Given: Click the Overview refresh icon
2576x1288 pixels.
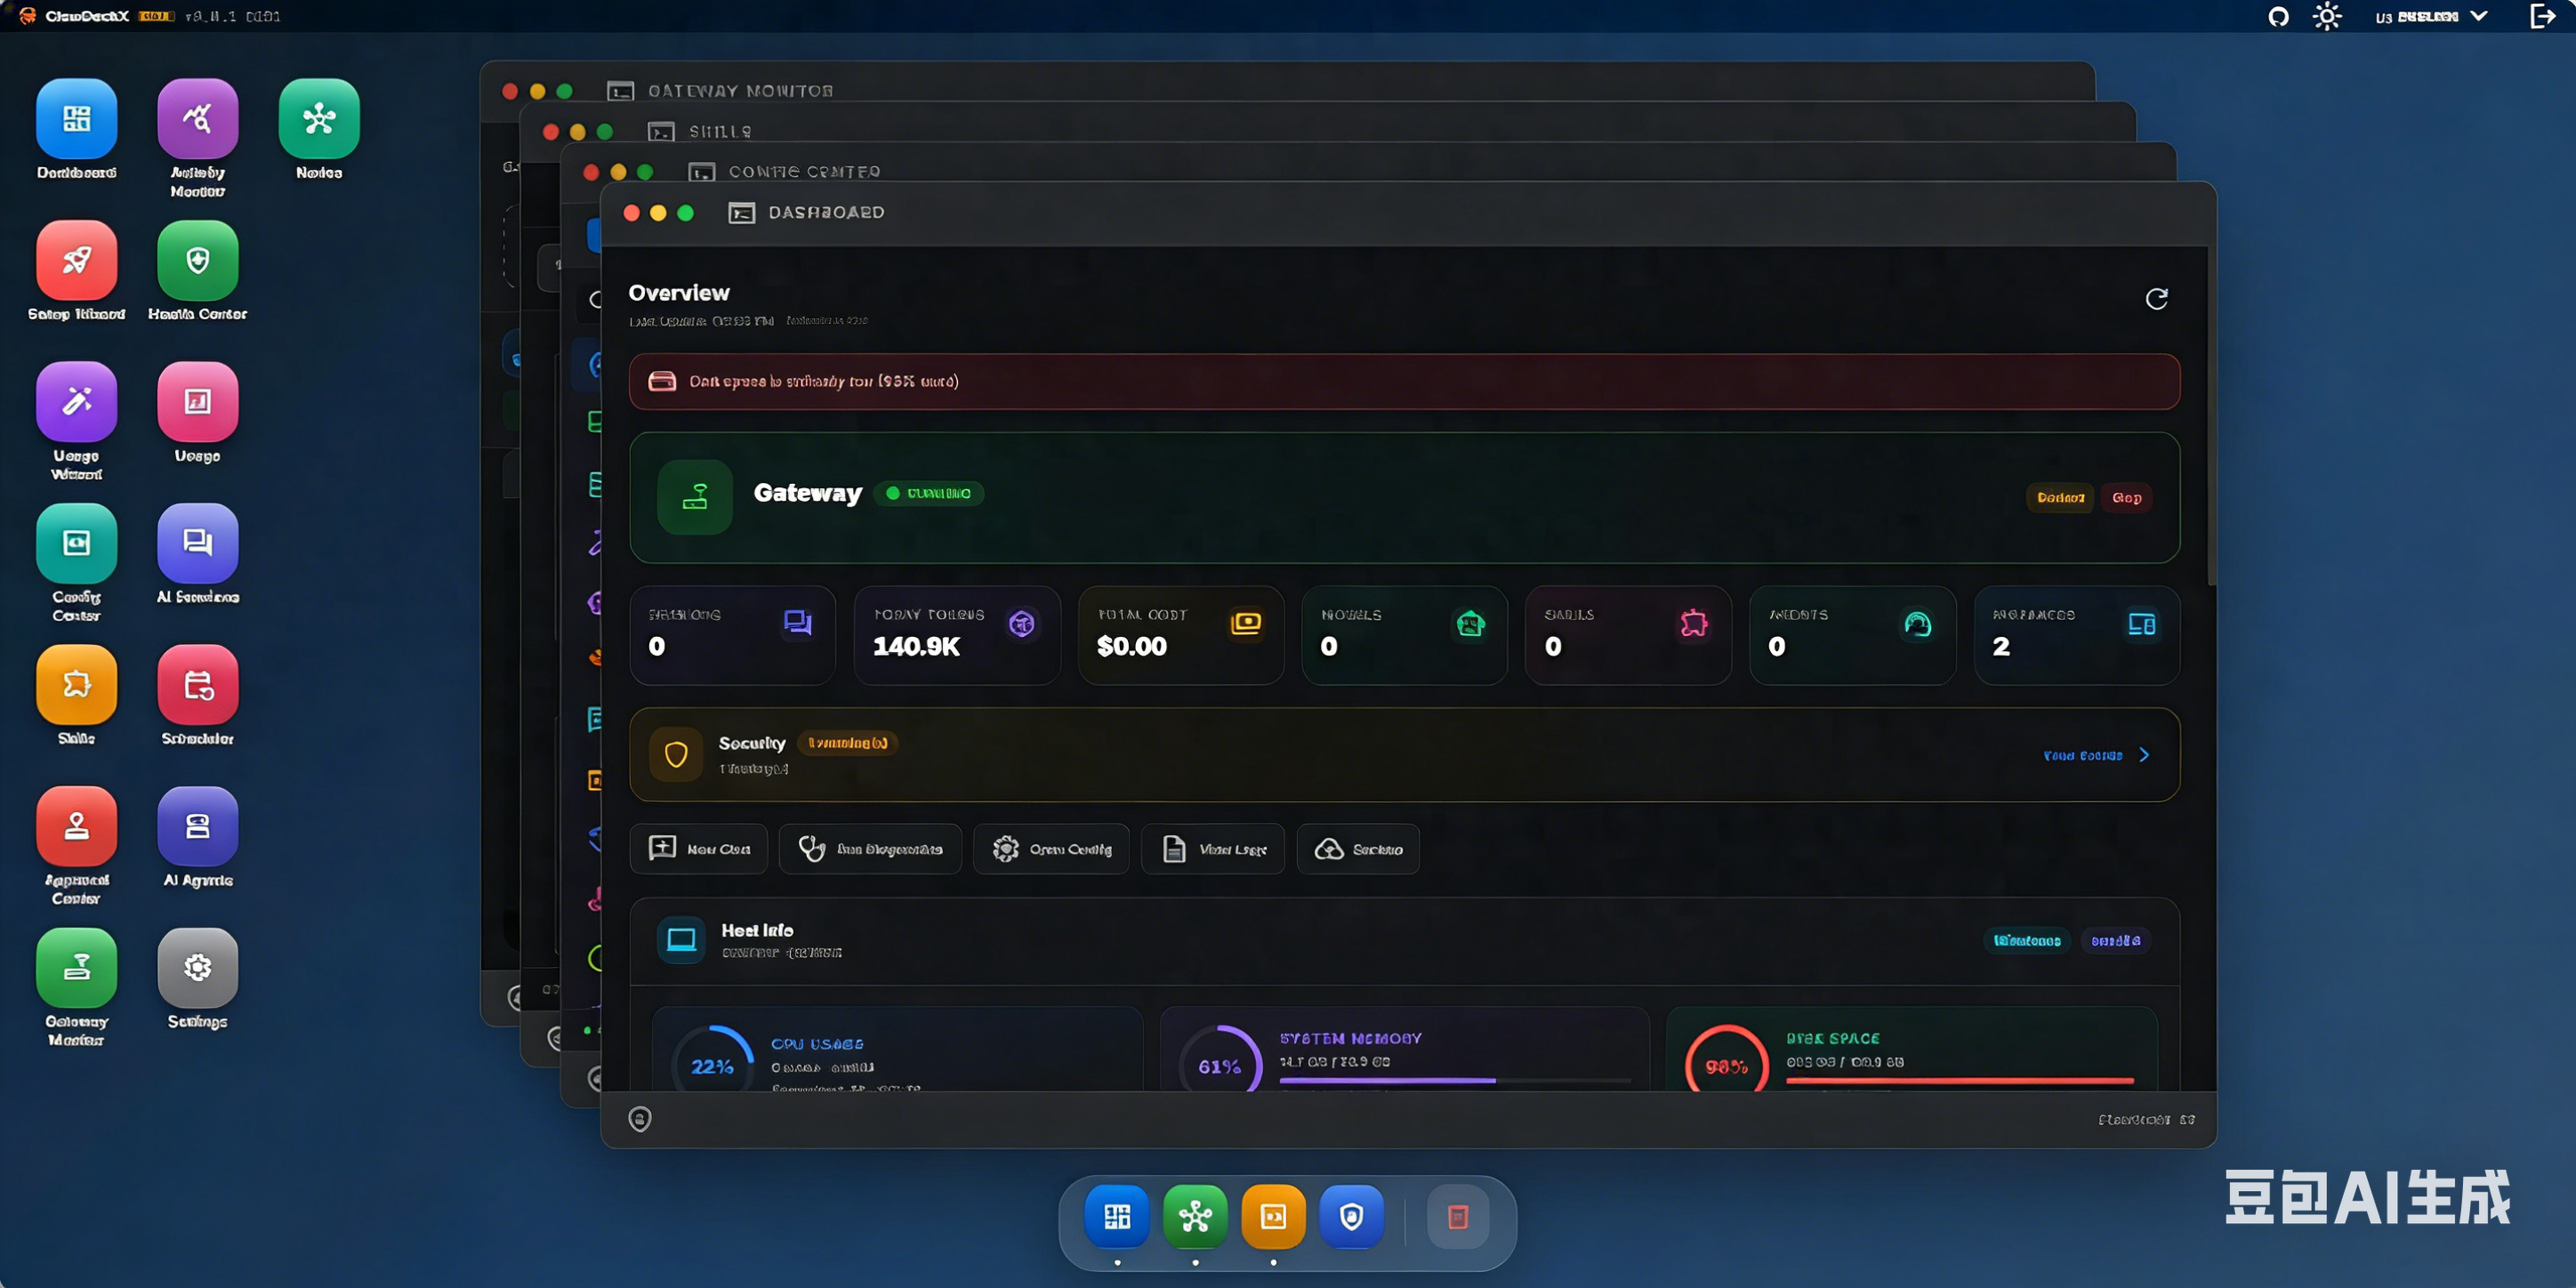Looking at the screenshot, I should click(x=2156, y=299).
